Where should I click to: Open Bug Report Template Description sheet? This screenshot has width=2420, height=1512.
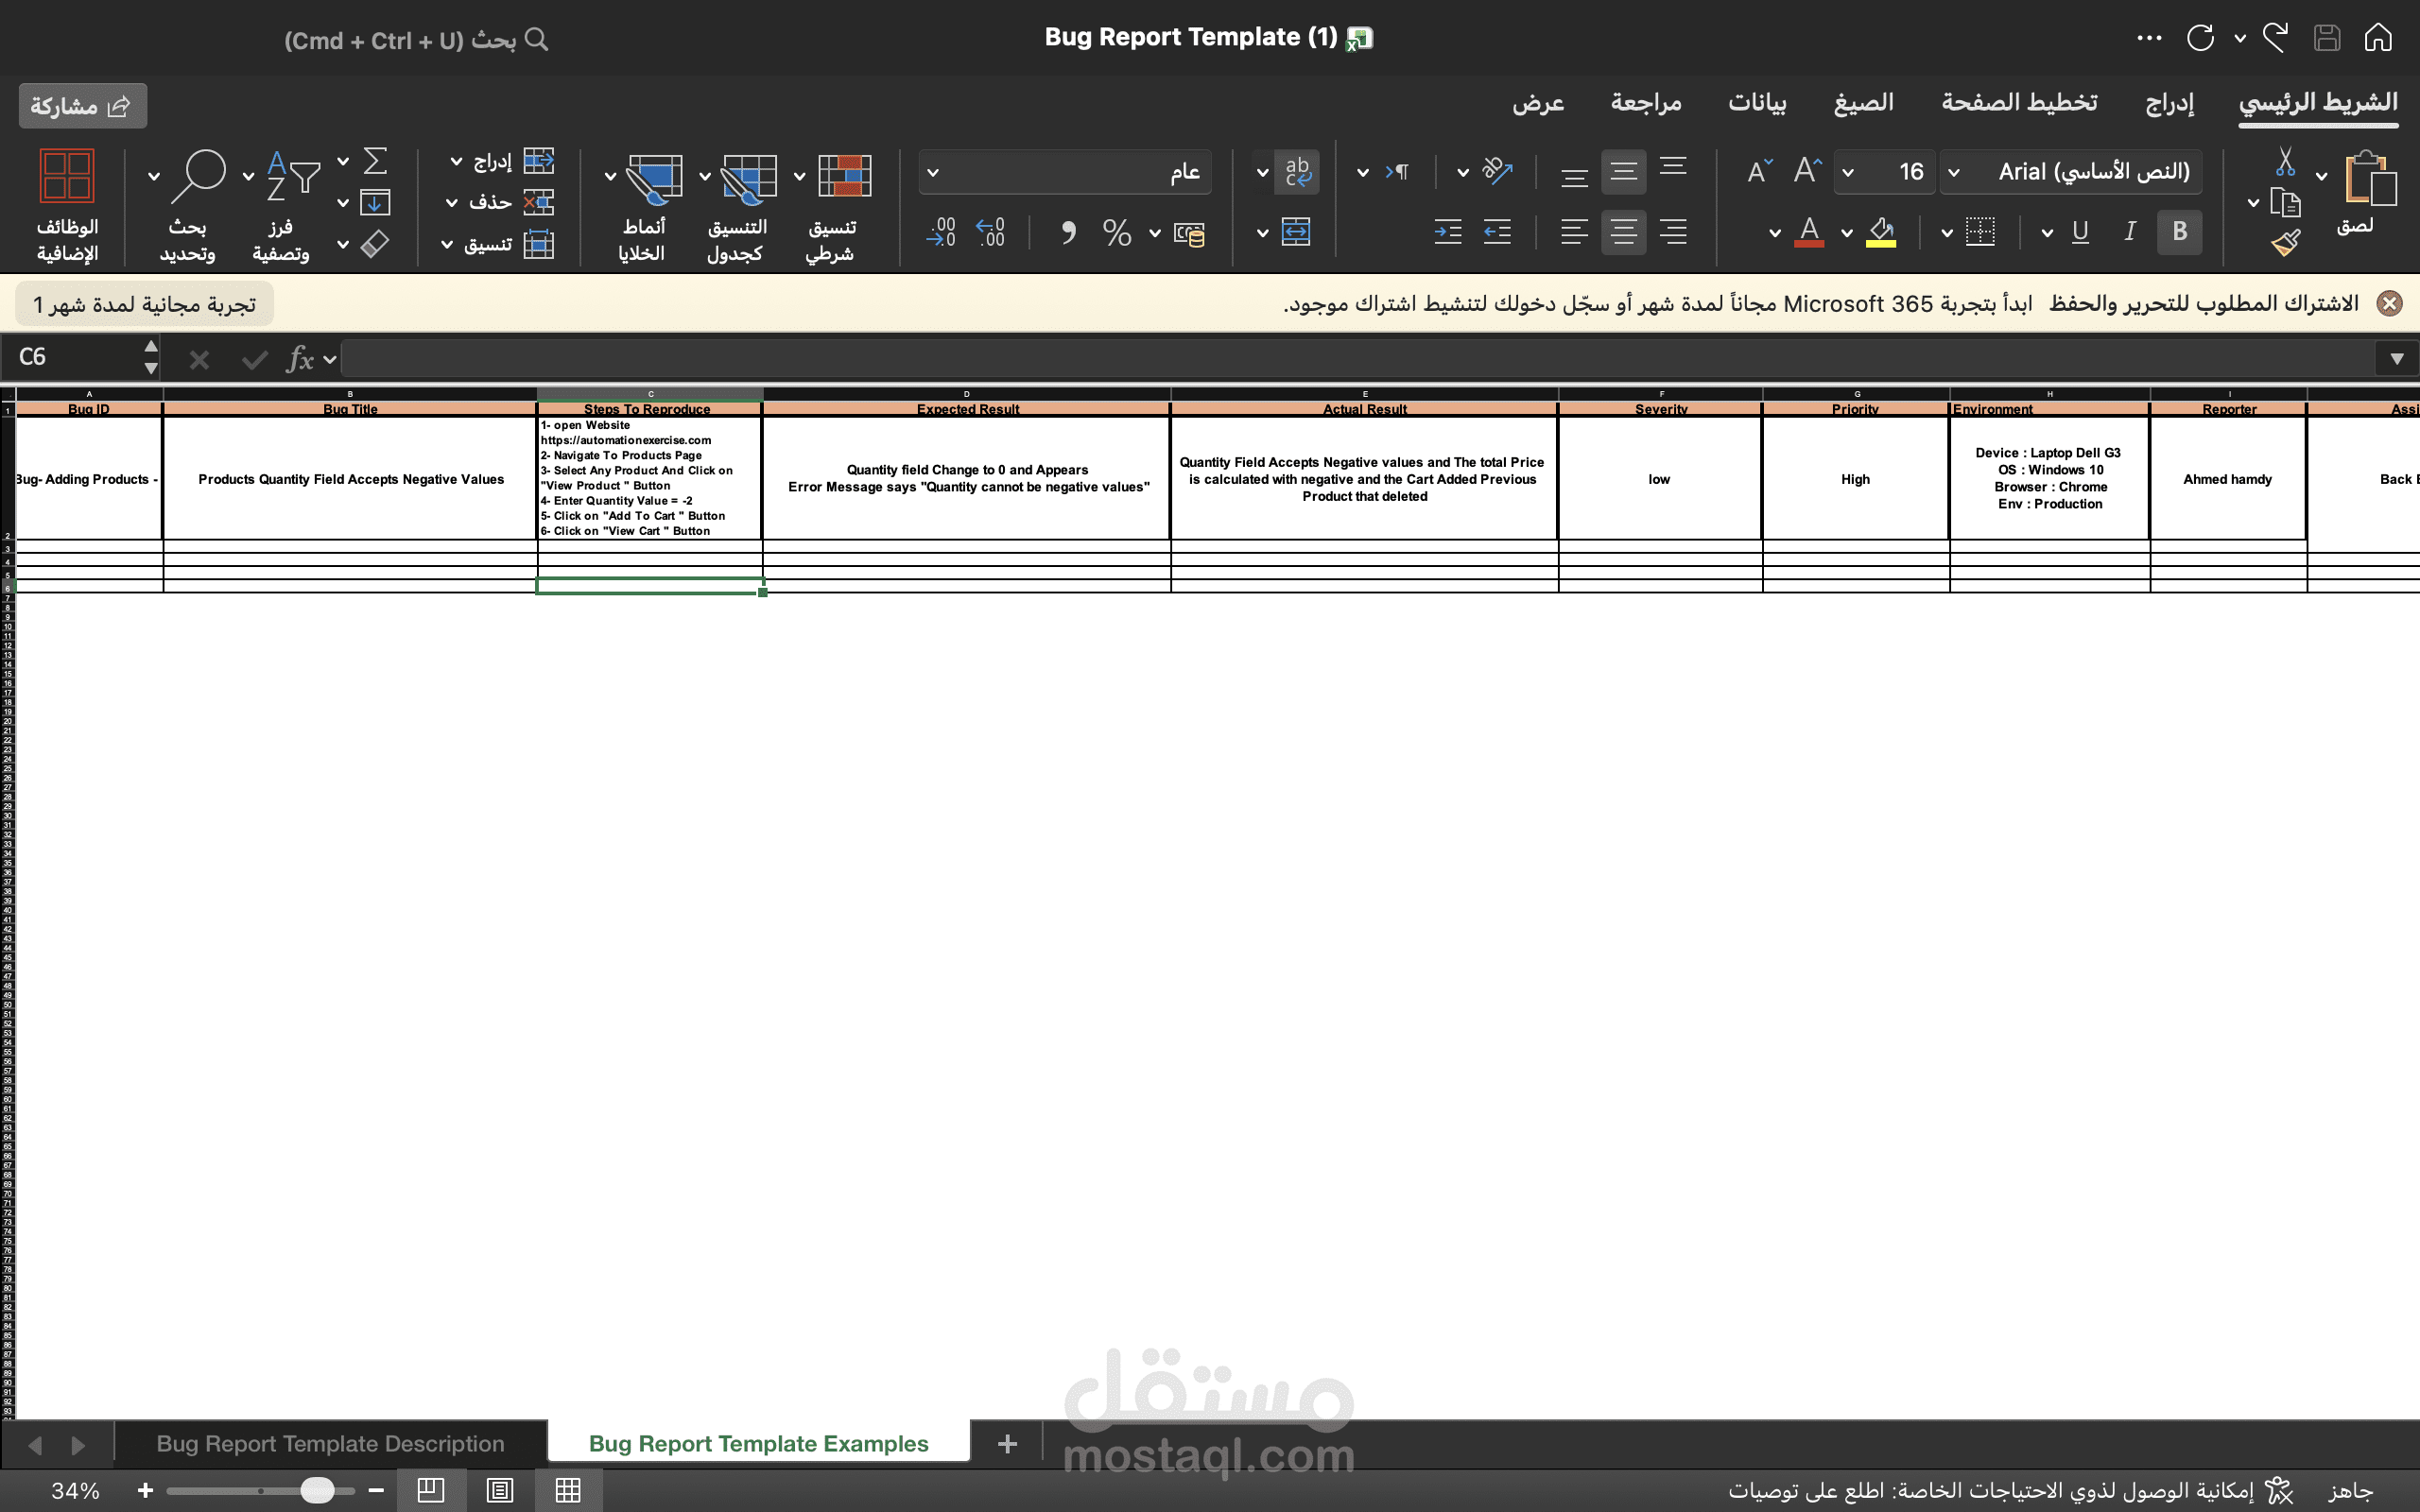(330, 1443)
